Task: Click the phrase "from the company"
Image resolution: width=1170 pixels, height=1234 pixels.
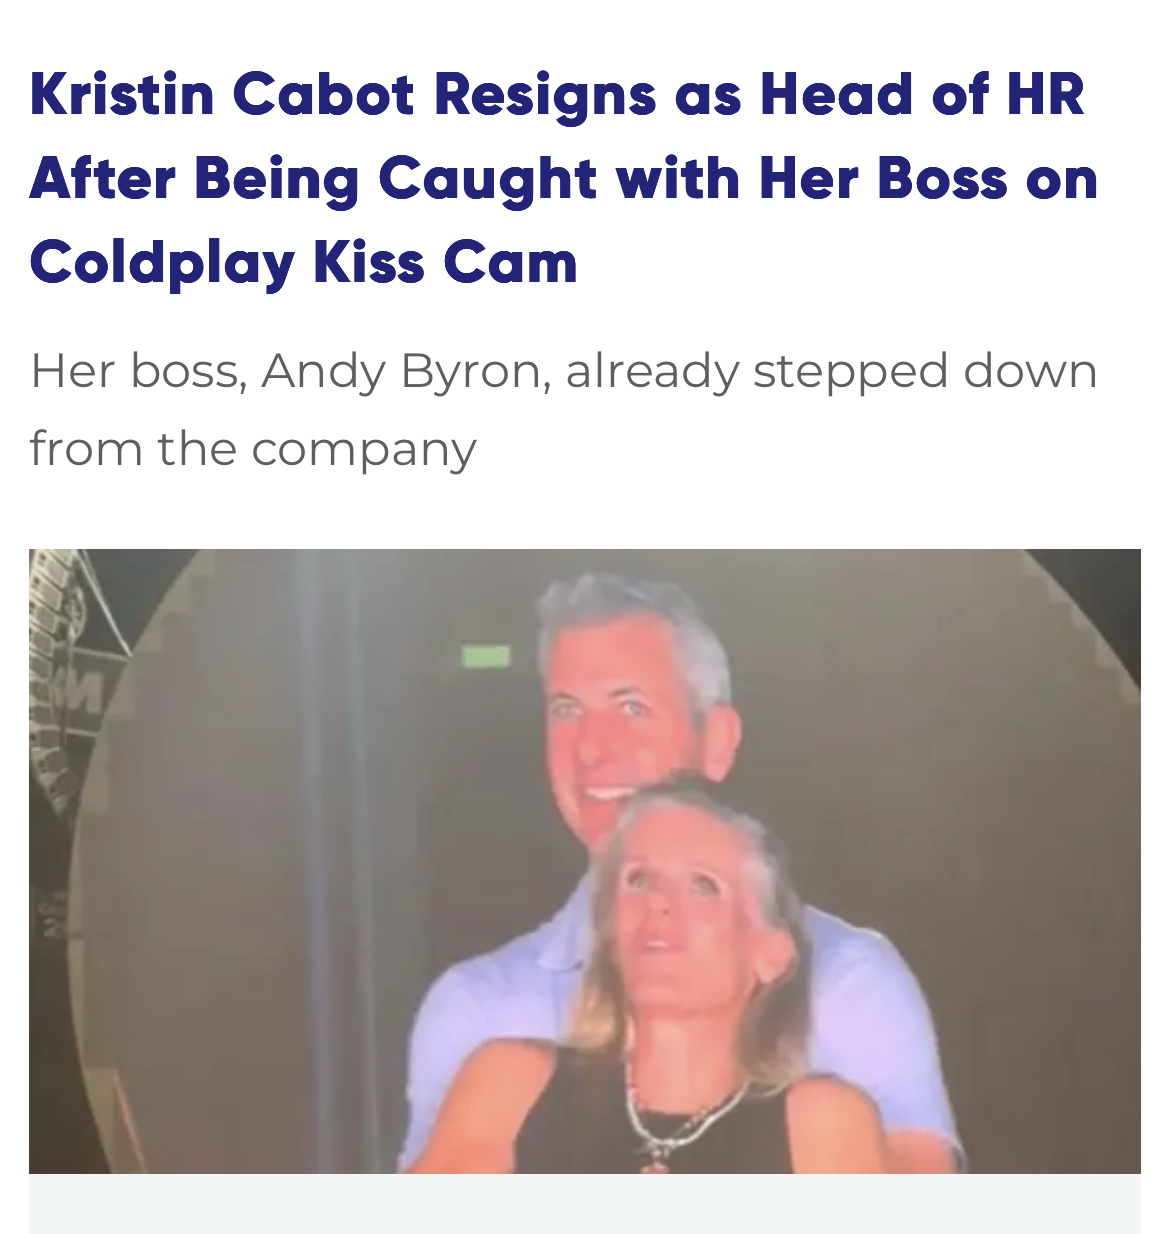Action: 253,448
